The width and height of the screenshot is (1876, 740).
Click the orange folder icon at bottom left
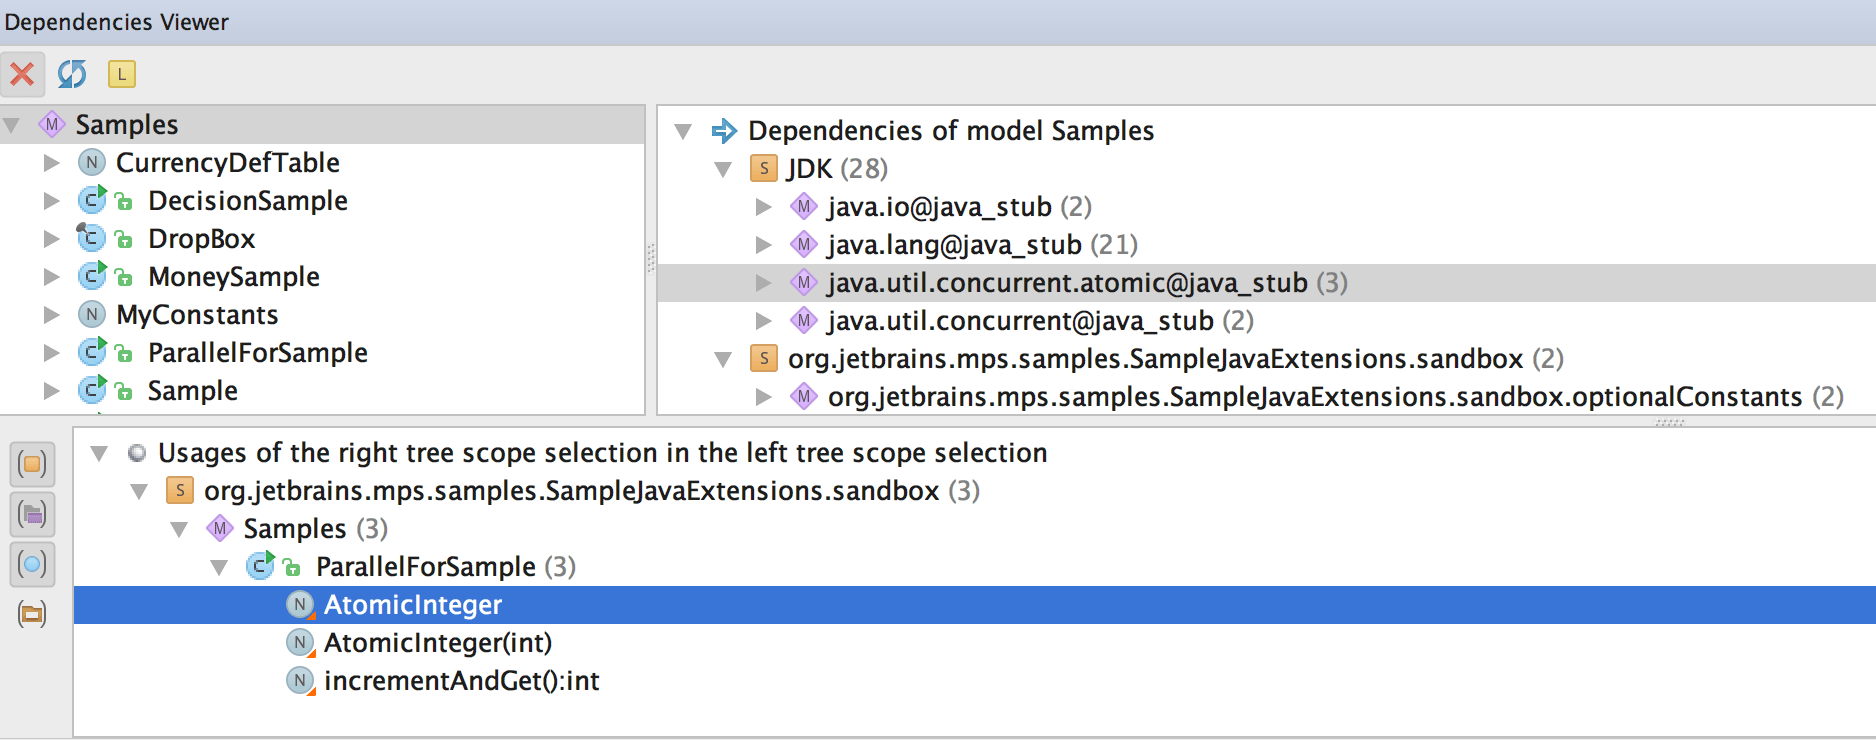[x=32, y=614]
